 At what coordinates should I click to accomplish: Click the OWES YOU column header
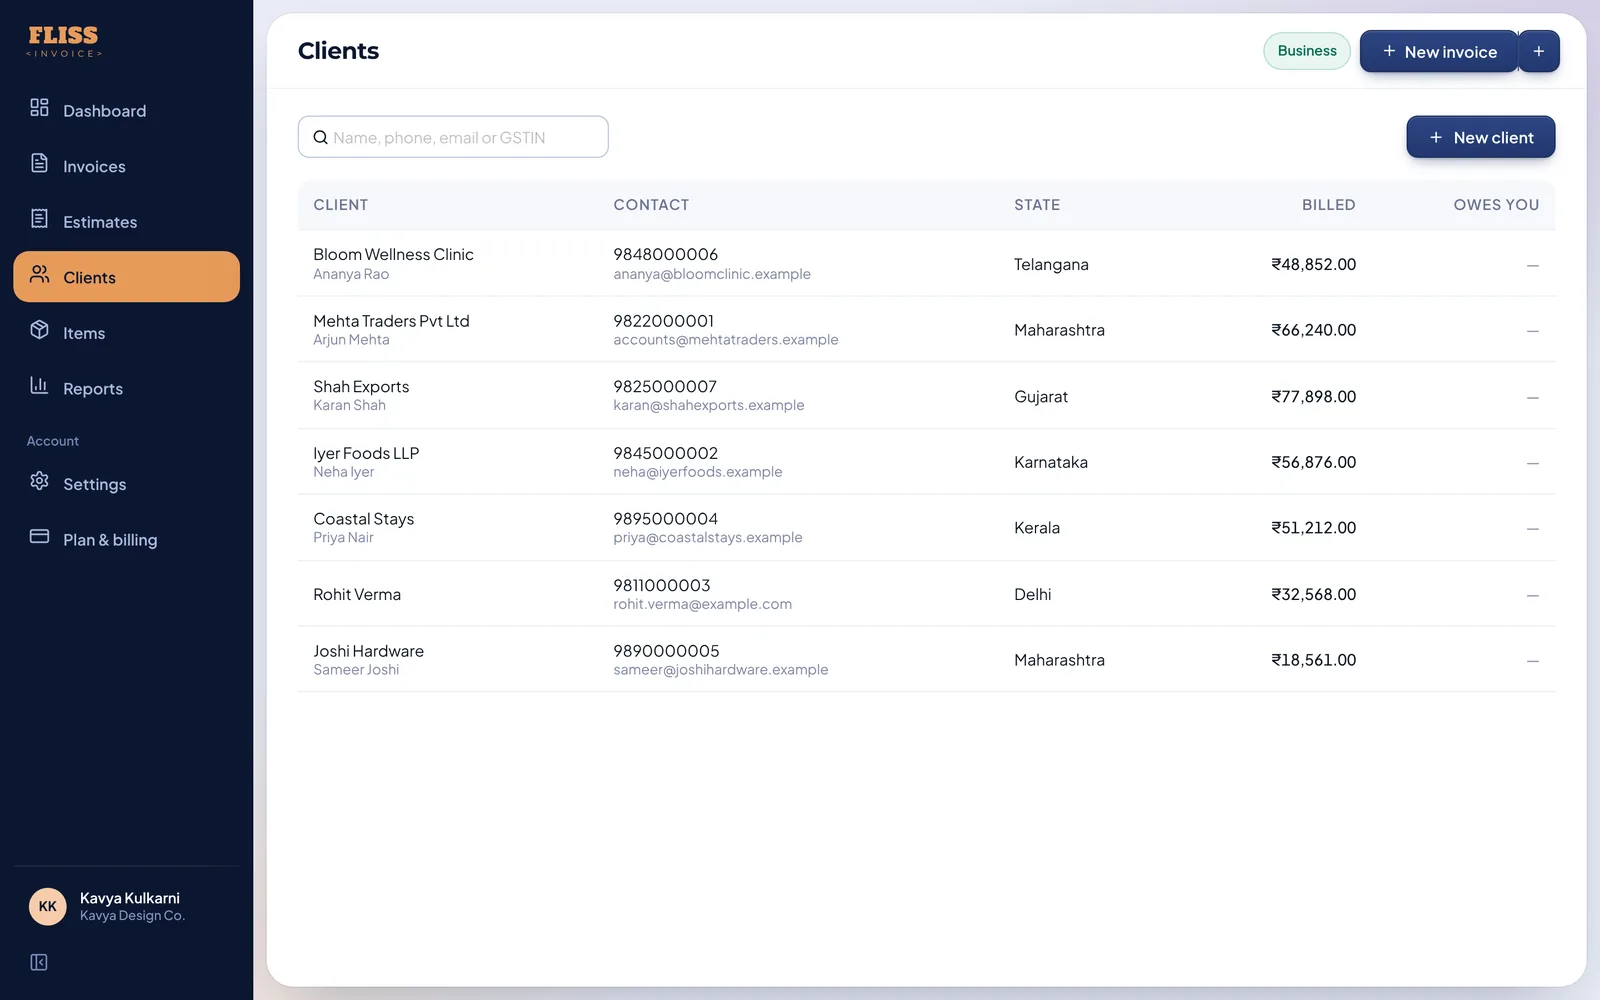[1496, 205]
